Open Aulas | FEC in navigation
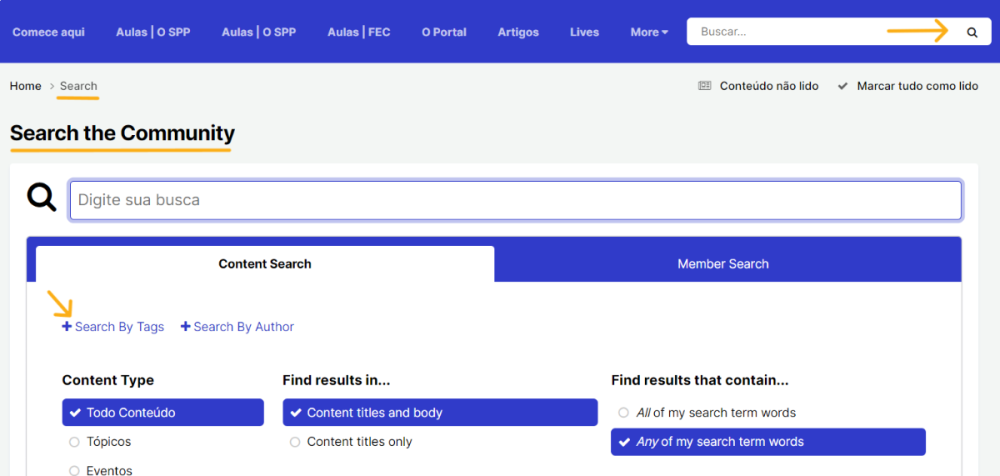This screenshot has height=476, width=1000. tap(358, 32)
